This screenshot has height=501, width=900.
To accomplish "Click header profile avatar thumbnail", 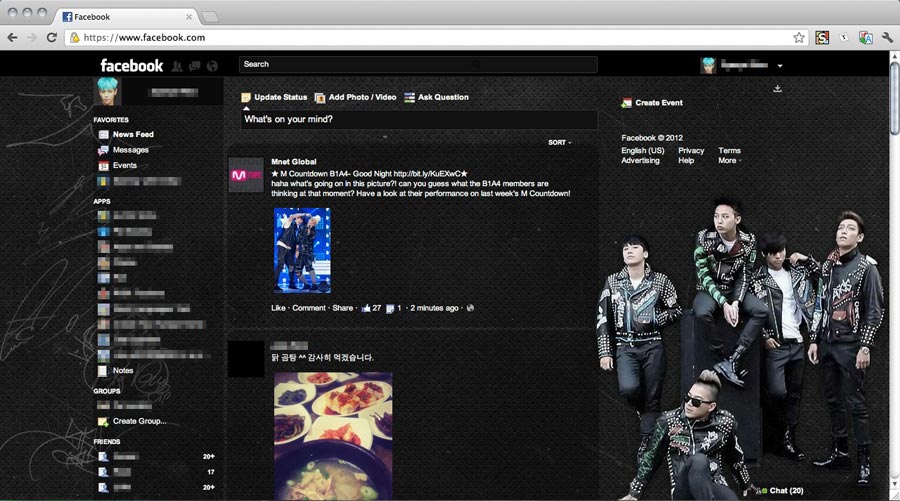I will 708,65.
